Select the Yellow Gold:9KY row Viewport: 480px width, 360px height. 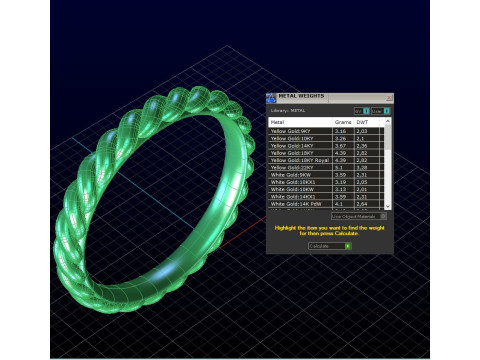(326, 131)
